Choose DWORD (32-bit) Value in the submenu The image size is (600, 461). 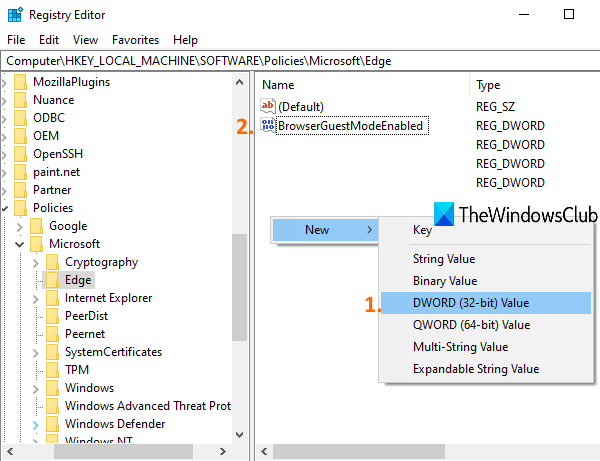[486, 303]
